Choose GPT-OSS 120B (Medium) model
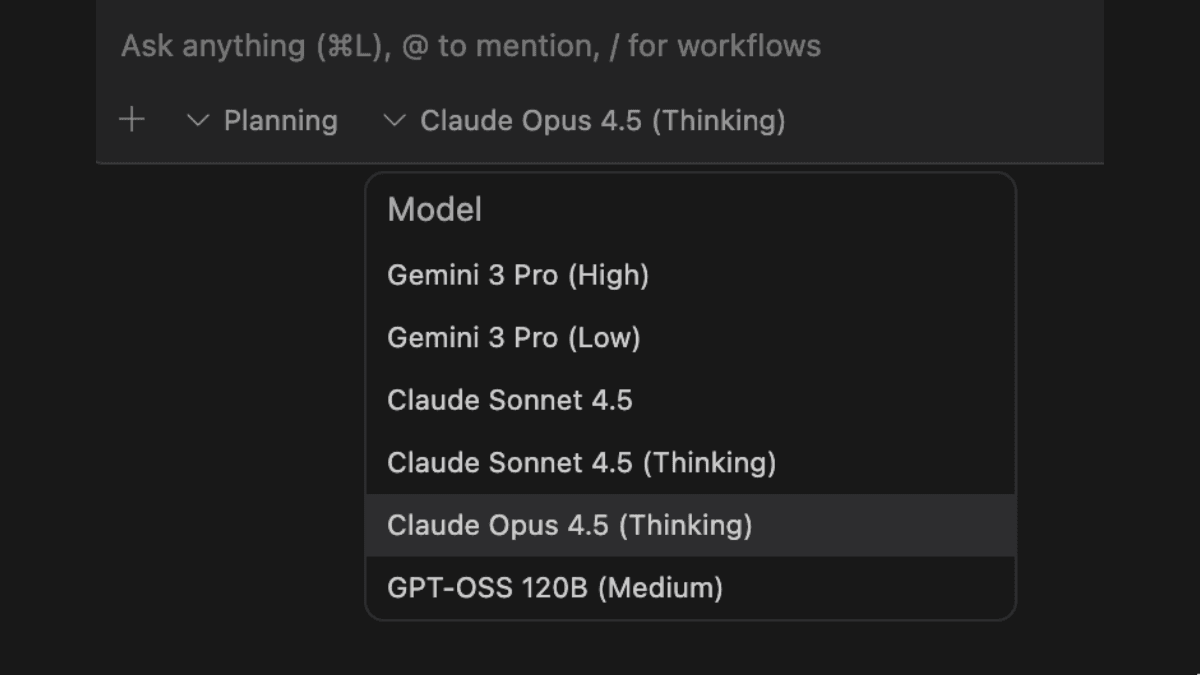The height and width of the screenshot is (675, 1200). (x=554, y=588)
